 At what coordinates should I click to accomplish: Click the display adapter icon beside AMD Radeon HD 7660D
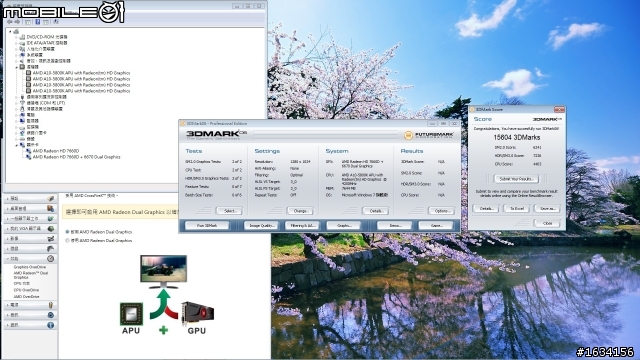(29, 151)
